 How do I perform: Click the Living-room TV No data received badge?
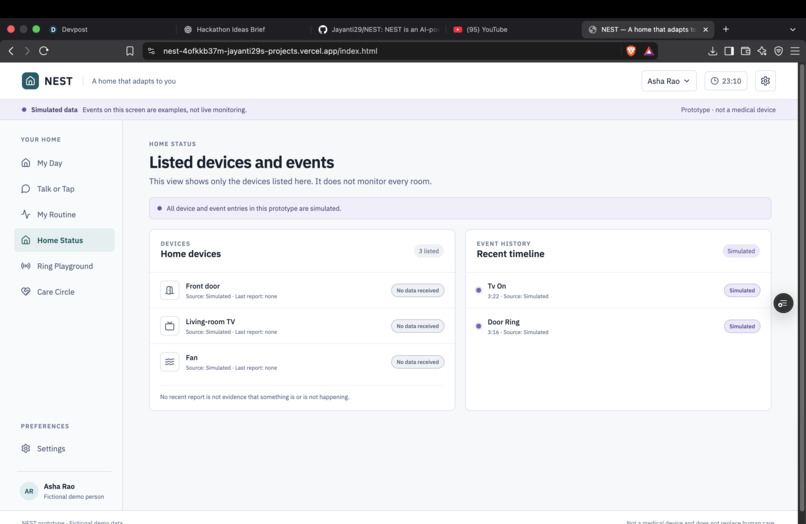417,326
